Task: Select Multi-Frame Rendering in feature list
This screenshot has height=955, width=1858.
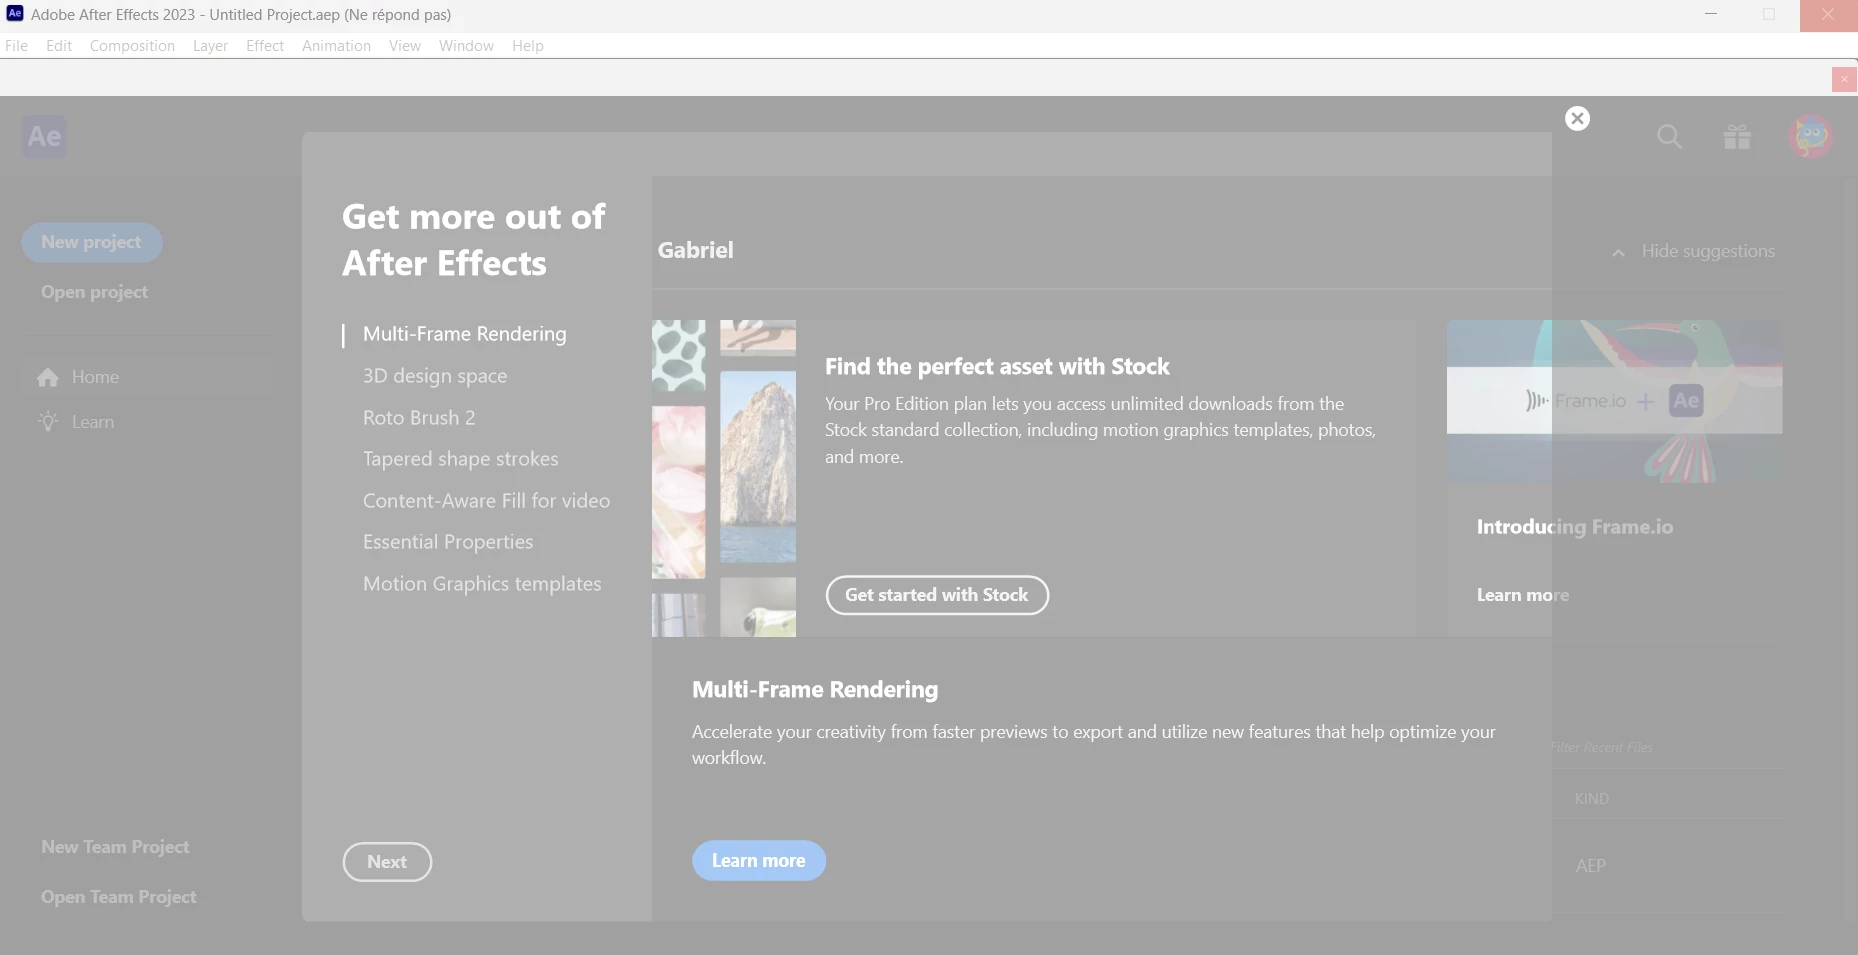Action: tap(464, 334)
